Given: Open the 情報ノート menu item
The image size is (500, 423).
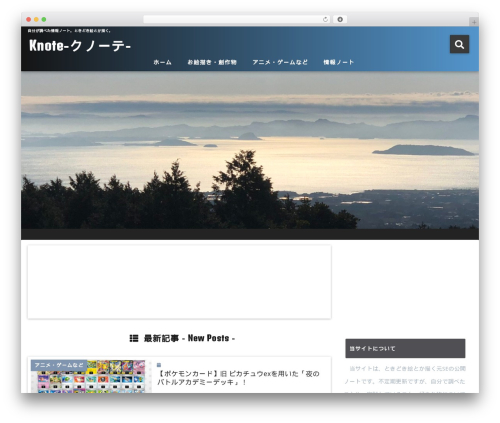Looking at the screenshot, I should pyautogui.click(x=338, y=62).
